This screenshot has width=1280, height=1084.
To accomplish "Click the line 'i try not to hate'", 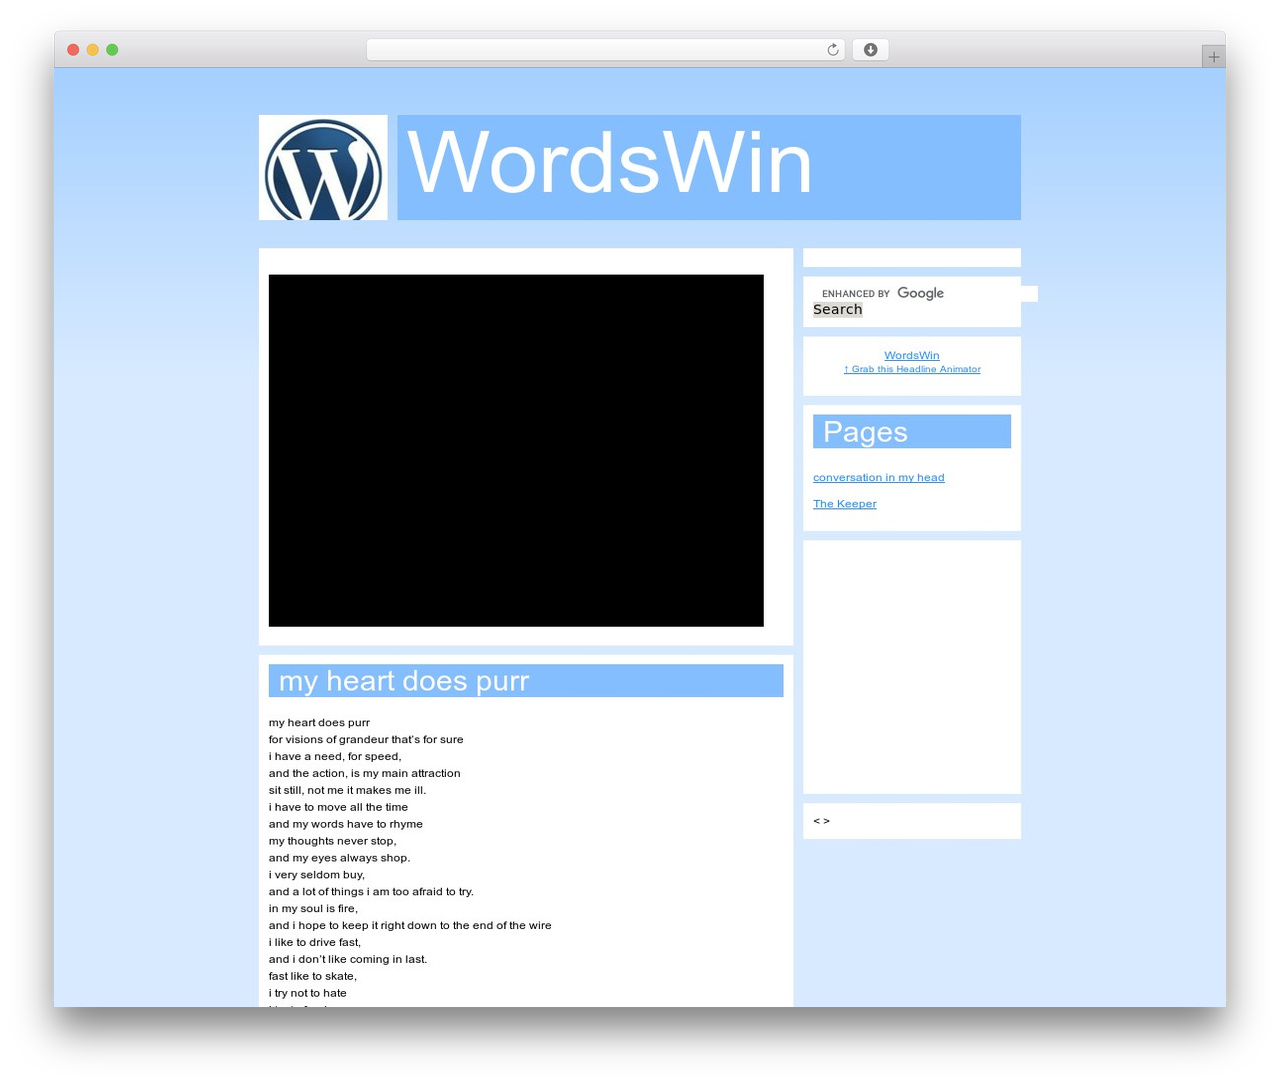I will coord(308,993).
